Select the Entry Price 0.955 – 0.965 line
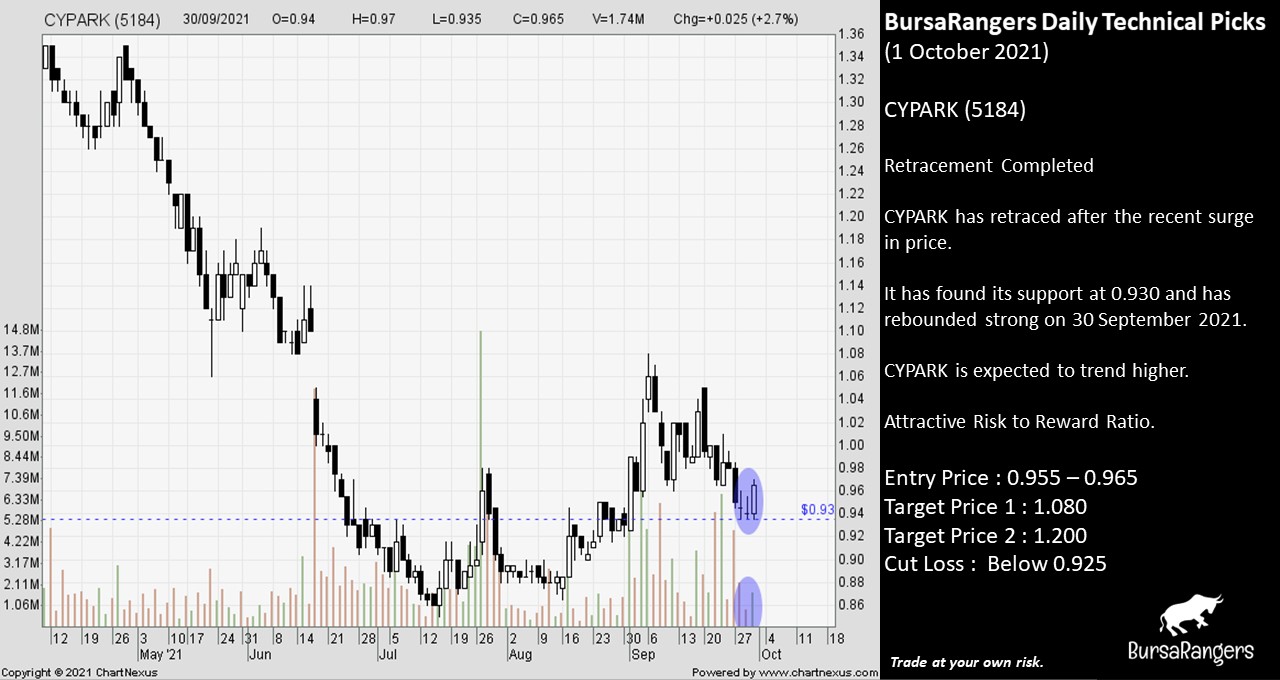Viewport: 1280px width, 680px height. point(1010,478)
